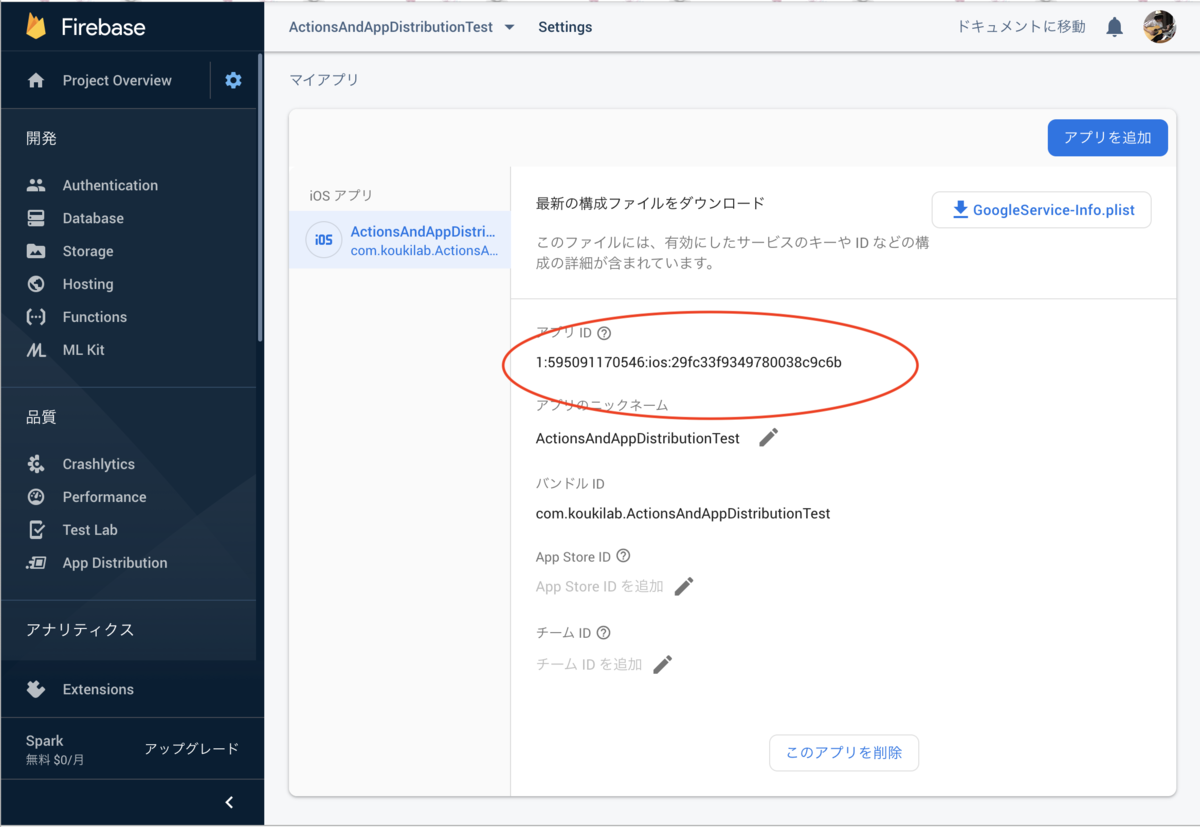Click the Functions brackets icon
Viewport: 1200px width, 827px height.
click(x=36, y=317)
